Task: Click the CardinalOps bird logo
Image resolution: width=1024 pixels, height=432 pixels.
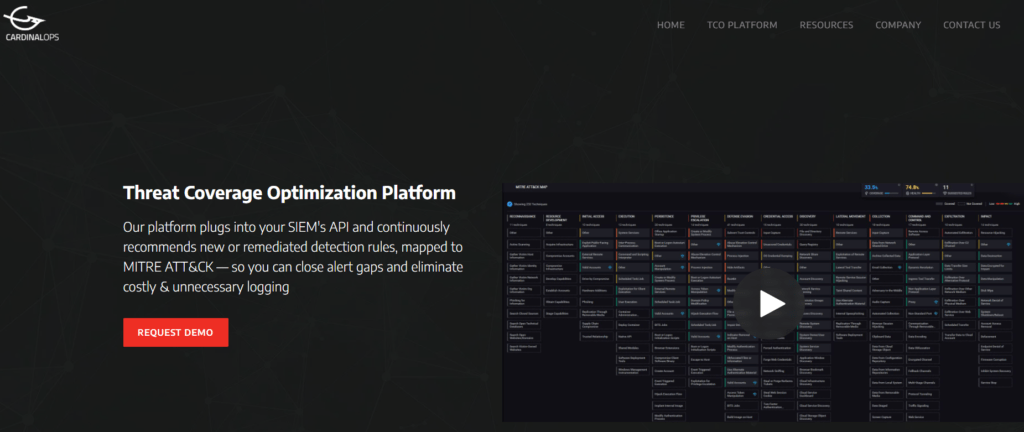Action: pyautogui.click(x=31, y=23)
